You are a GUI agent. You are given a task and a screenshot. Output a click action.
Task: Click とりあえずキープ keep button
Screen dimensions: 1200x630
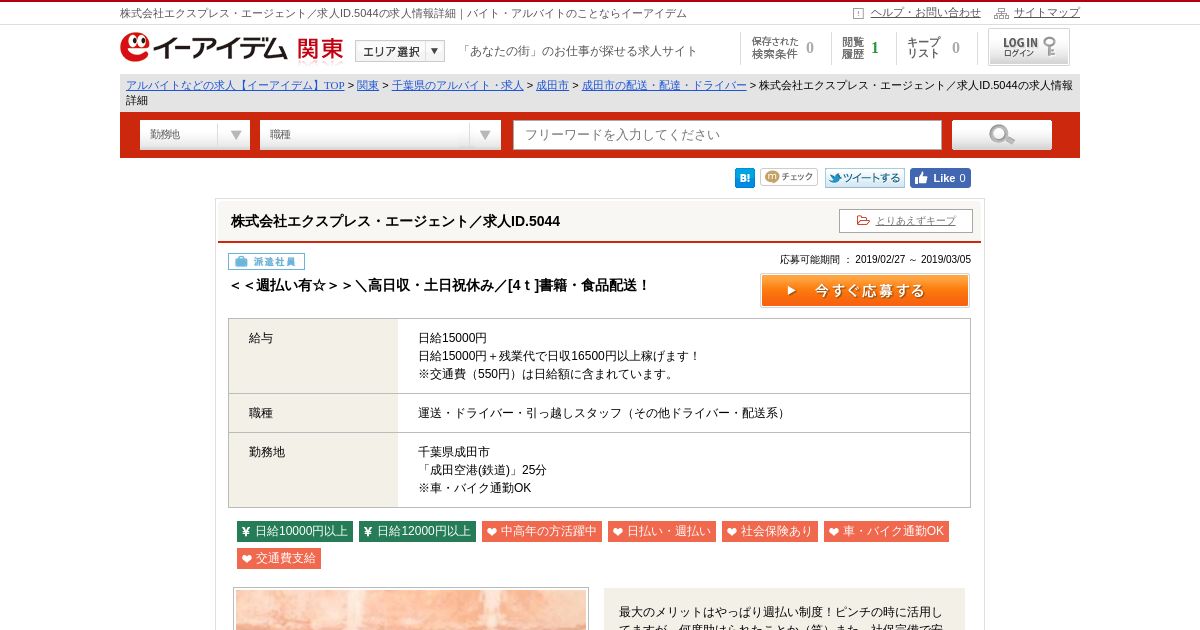click(906, 221)
